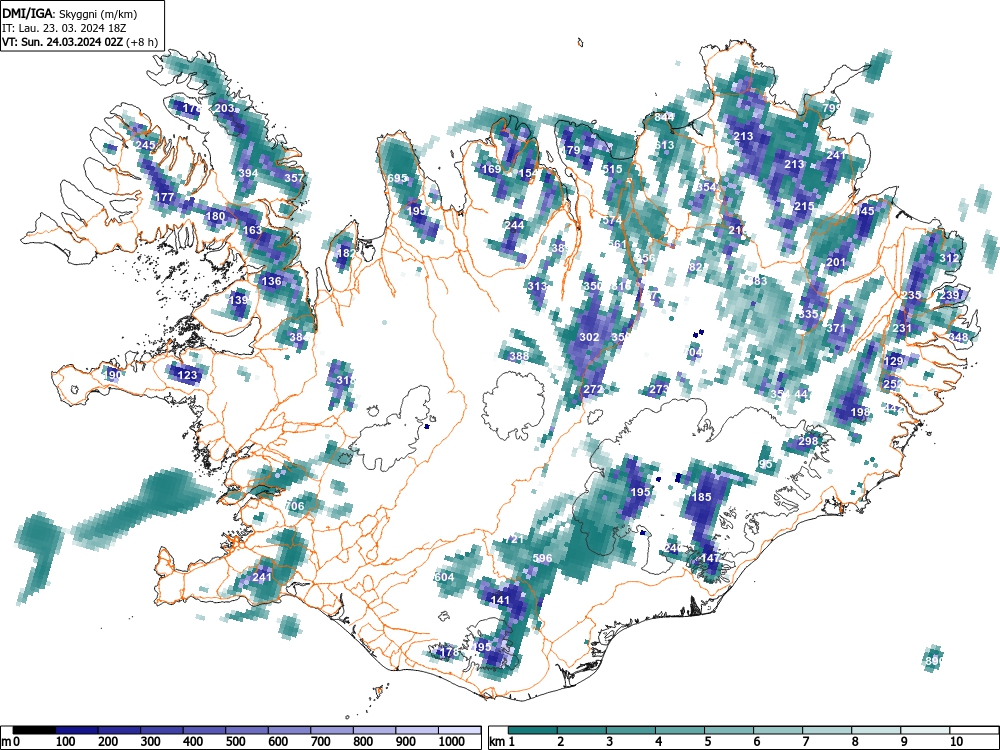Click the '695' visibility value on the map

tap(397, 178)
